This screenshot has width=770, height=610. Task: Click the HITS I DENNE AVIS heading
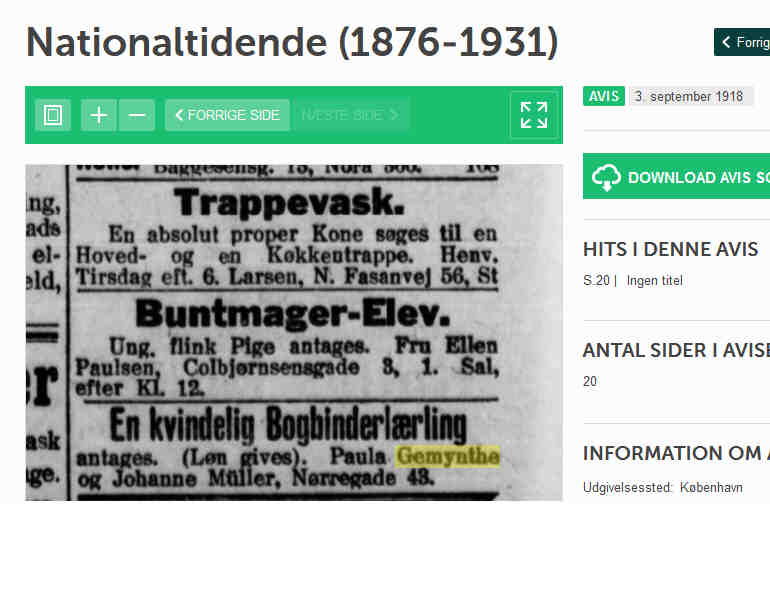[670, 250]
